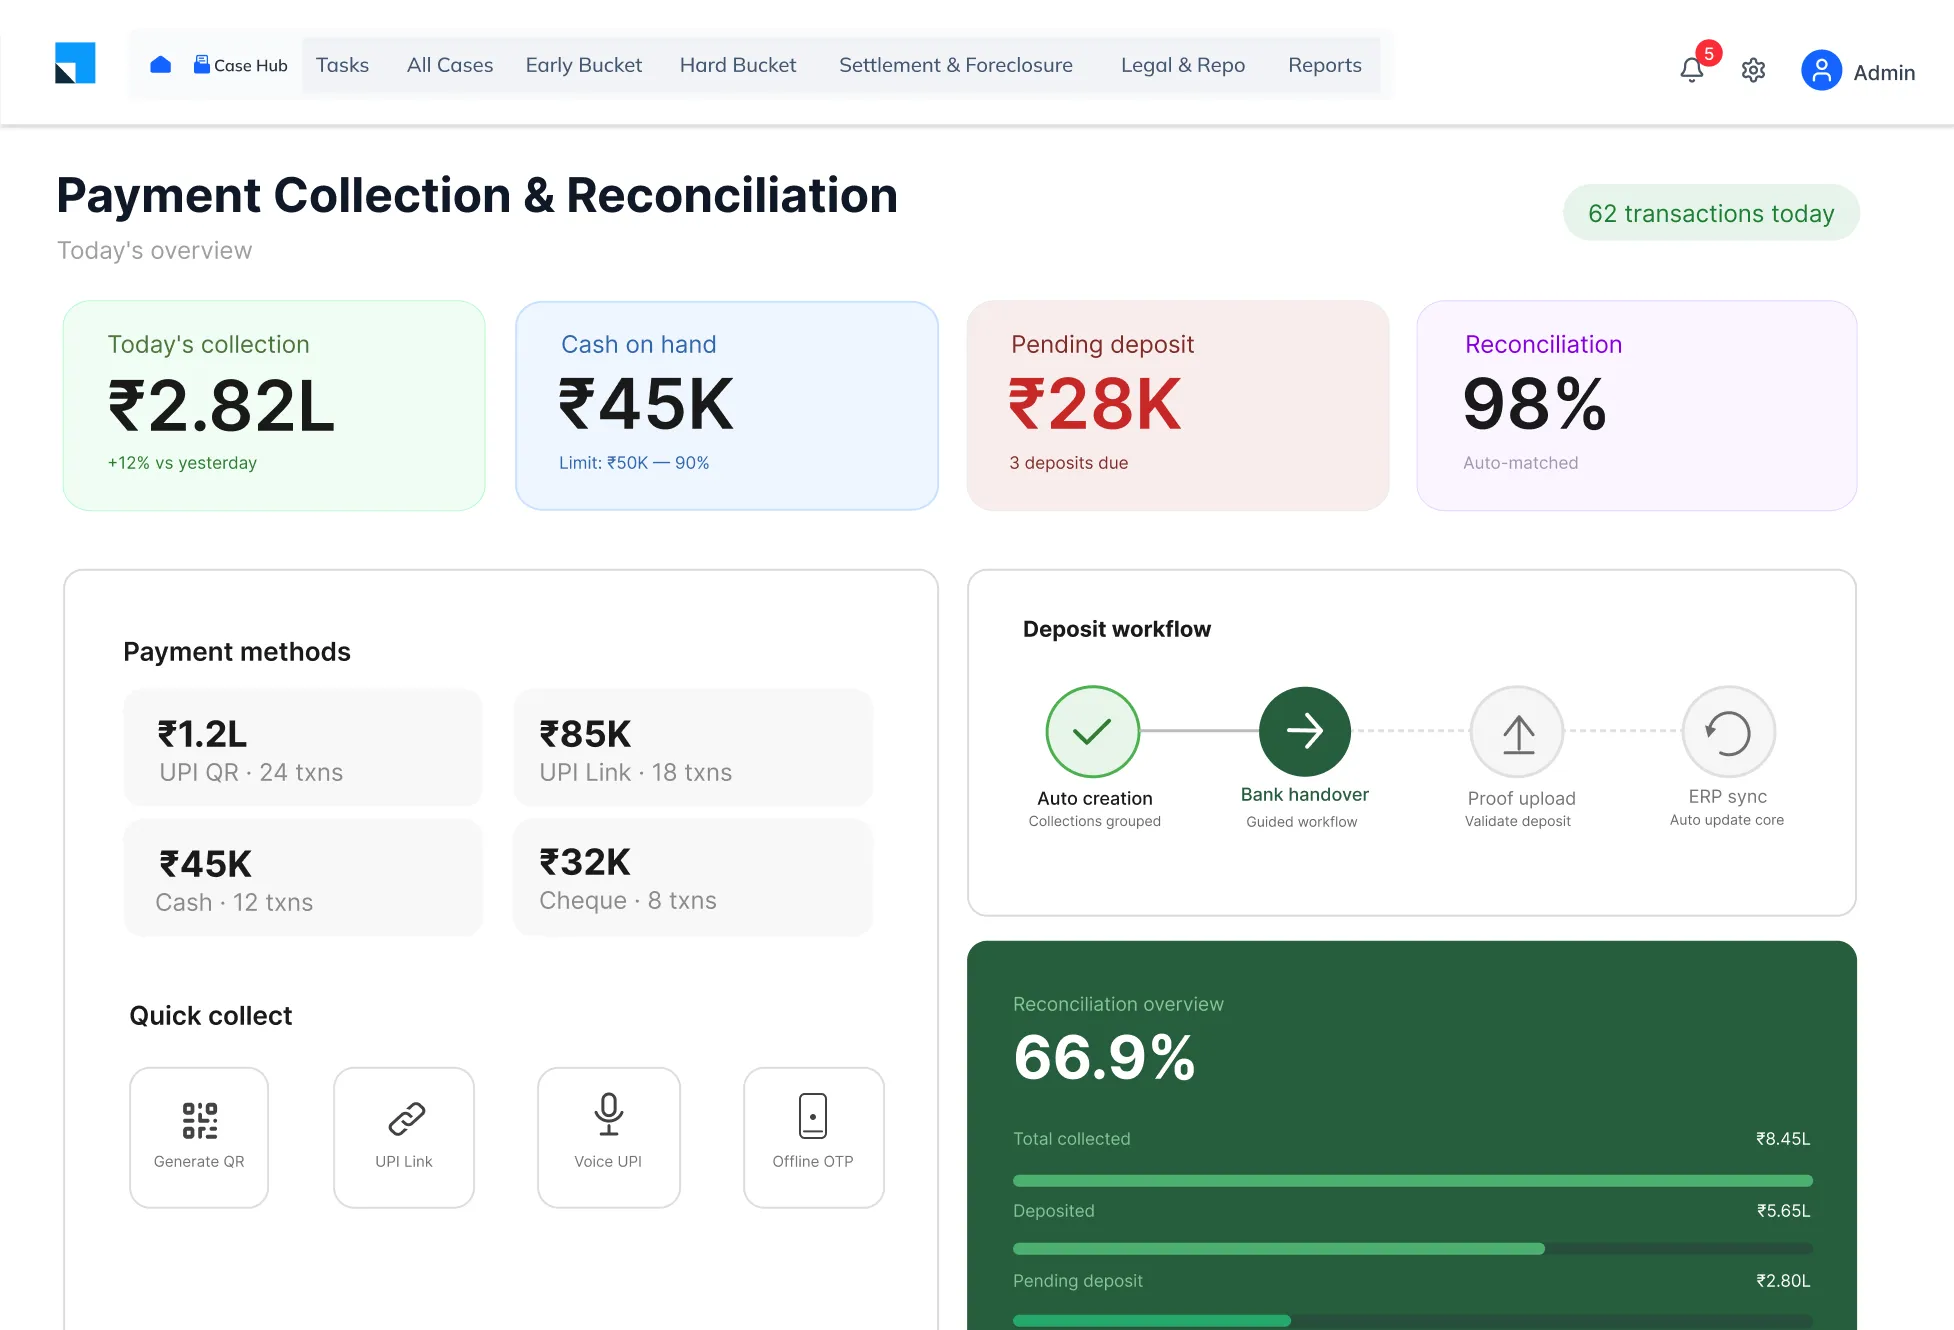Click the 62 transactions today badge
The image size is (1954, 1330).
click(x=1711, y=213)
